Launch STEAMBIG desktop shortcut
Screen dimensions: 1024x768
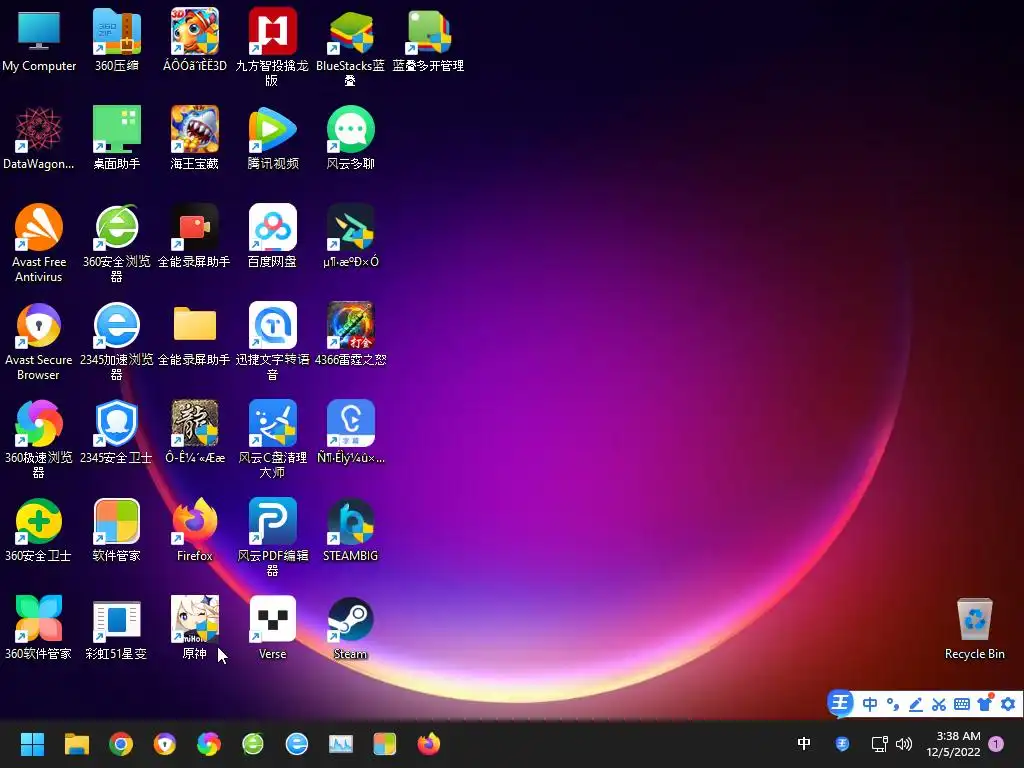(x=350, y=529)
